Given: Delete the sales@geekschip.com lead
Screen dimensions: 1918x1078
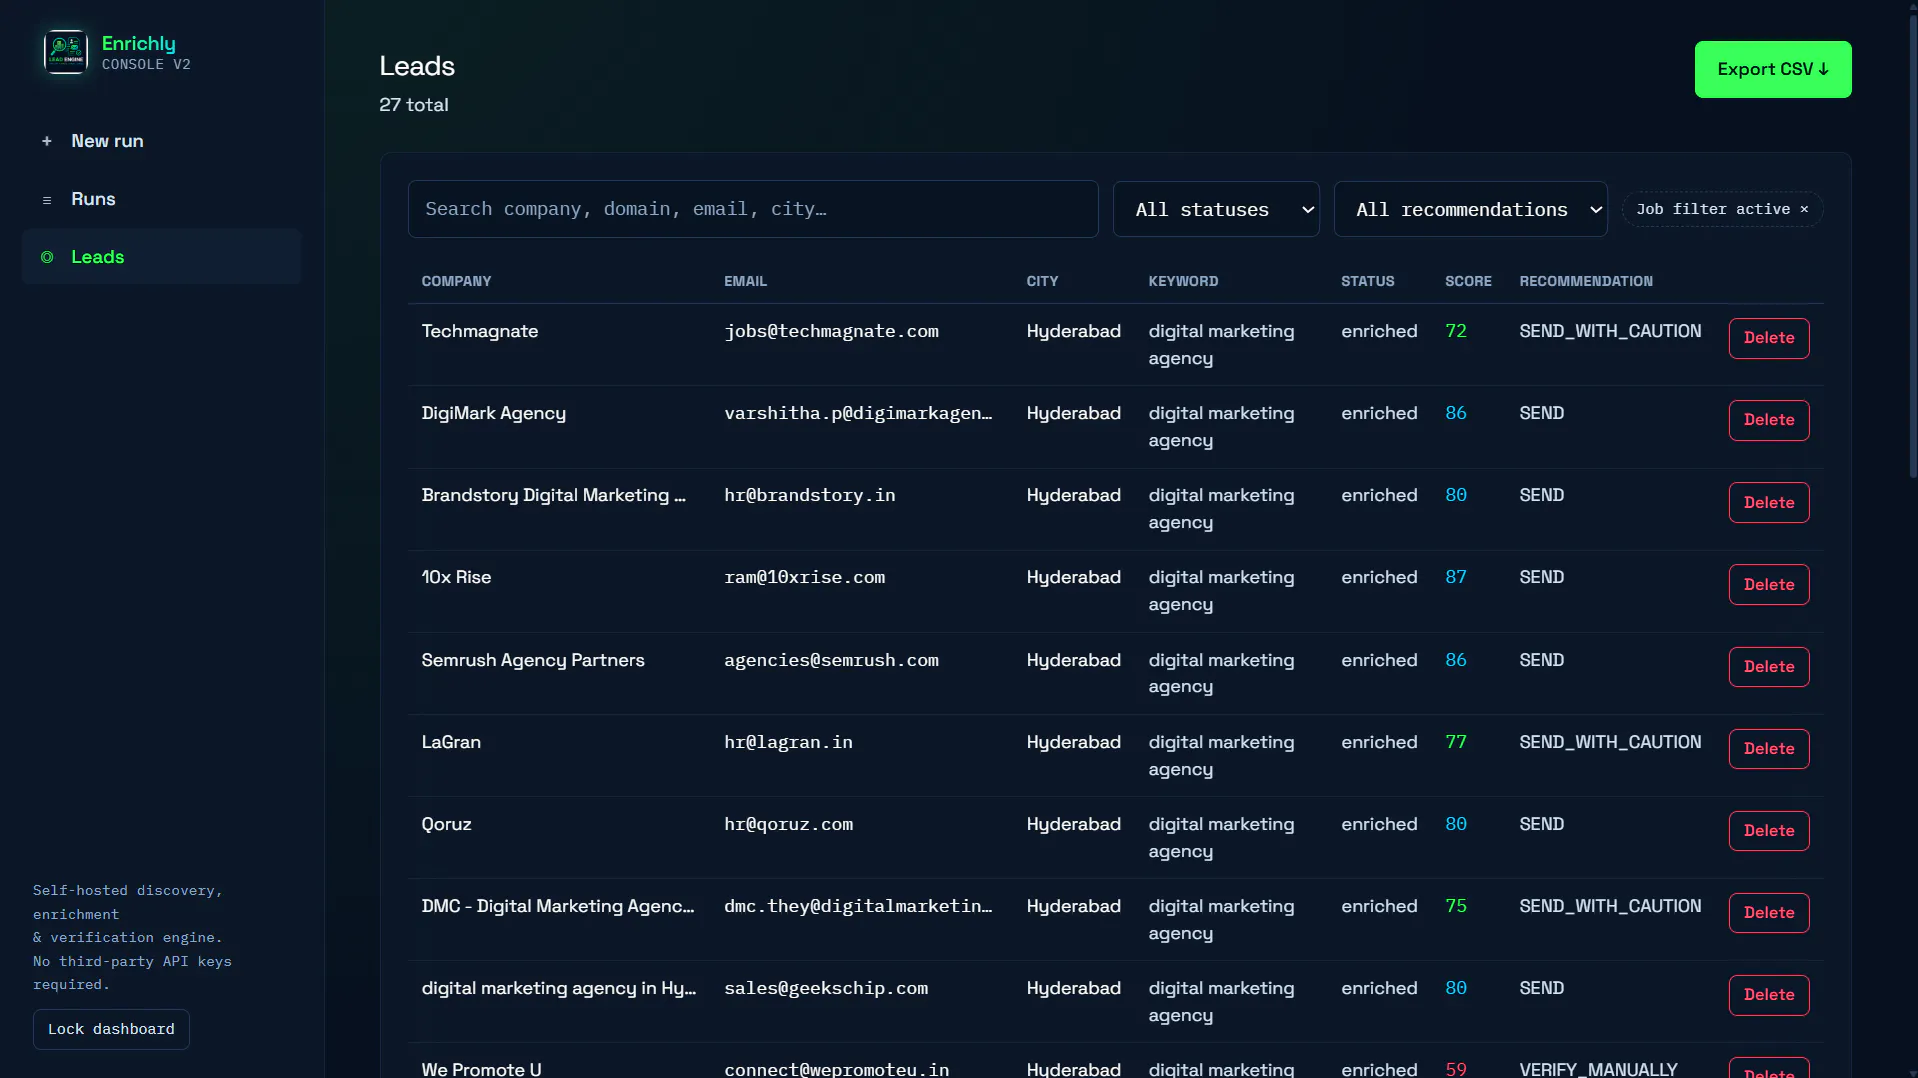Looking at the screenshot, I should click(x=1768, y=994).
